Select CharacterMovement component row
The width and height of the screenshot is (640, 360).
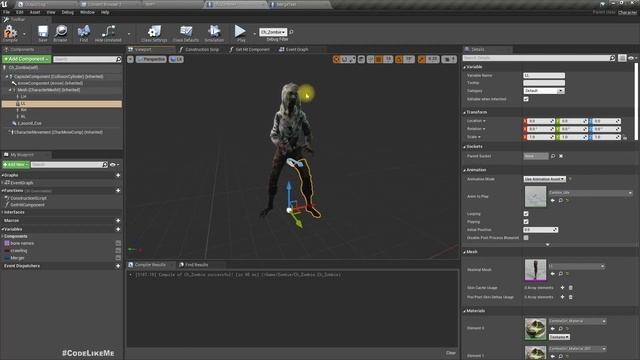pos(57,132)
